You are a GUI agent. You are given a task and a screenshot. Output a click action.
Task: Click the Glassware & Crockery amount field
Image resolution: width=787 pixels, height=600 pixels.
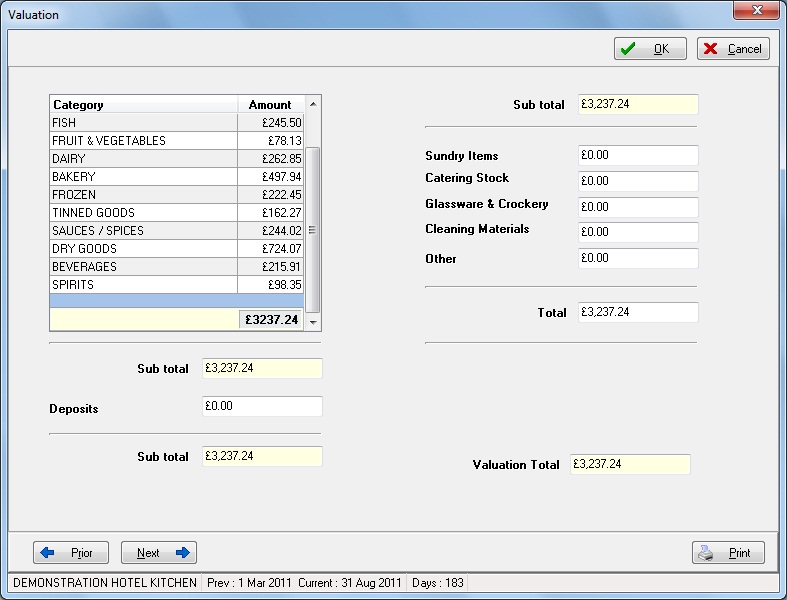pos(638,207)
